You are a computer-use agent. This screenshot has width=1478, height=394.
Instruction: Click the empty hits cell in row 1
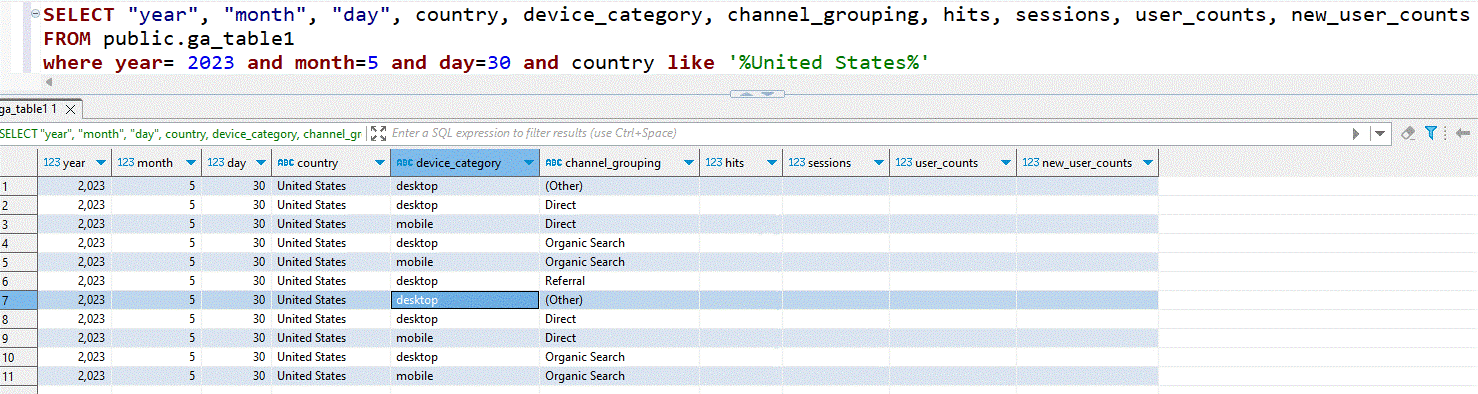tap(741, 186)
